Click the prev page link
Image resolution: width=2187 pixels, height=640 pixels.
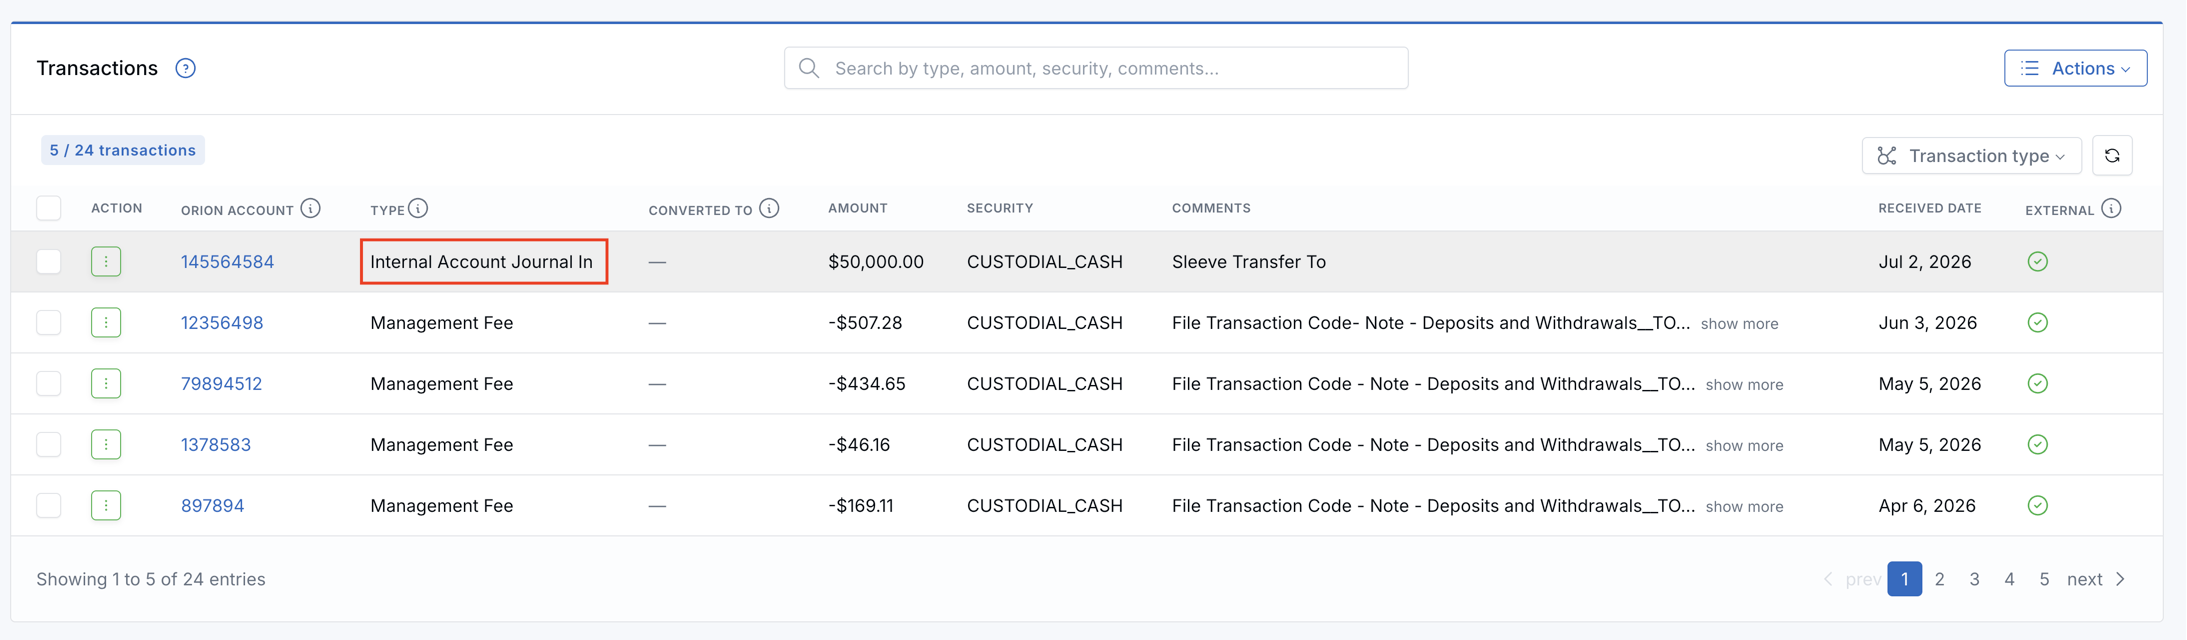[x=1863, y=579]
